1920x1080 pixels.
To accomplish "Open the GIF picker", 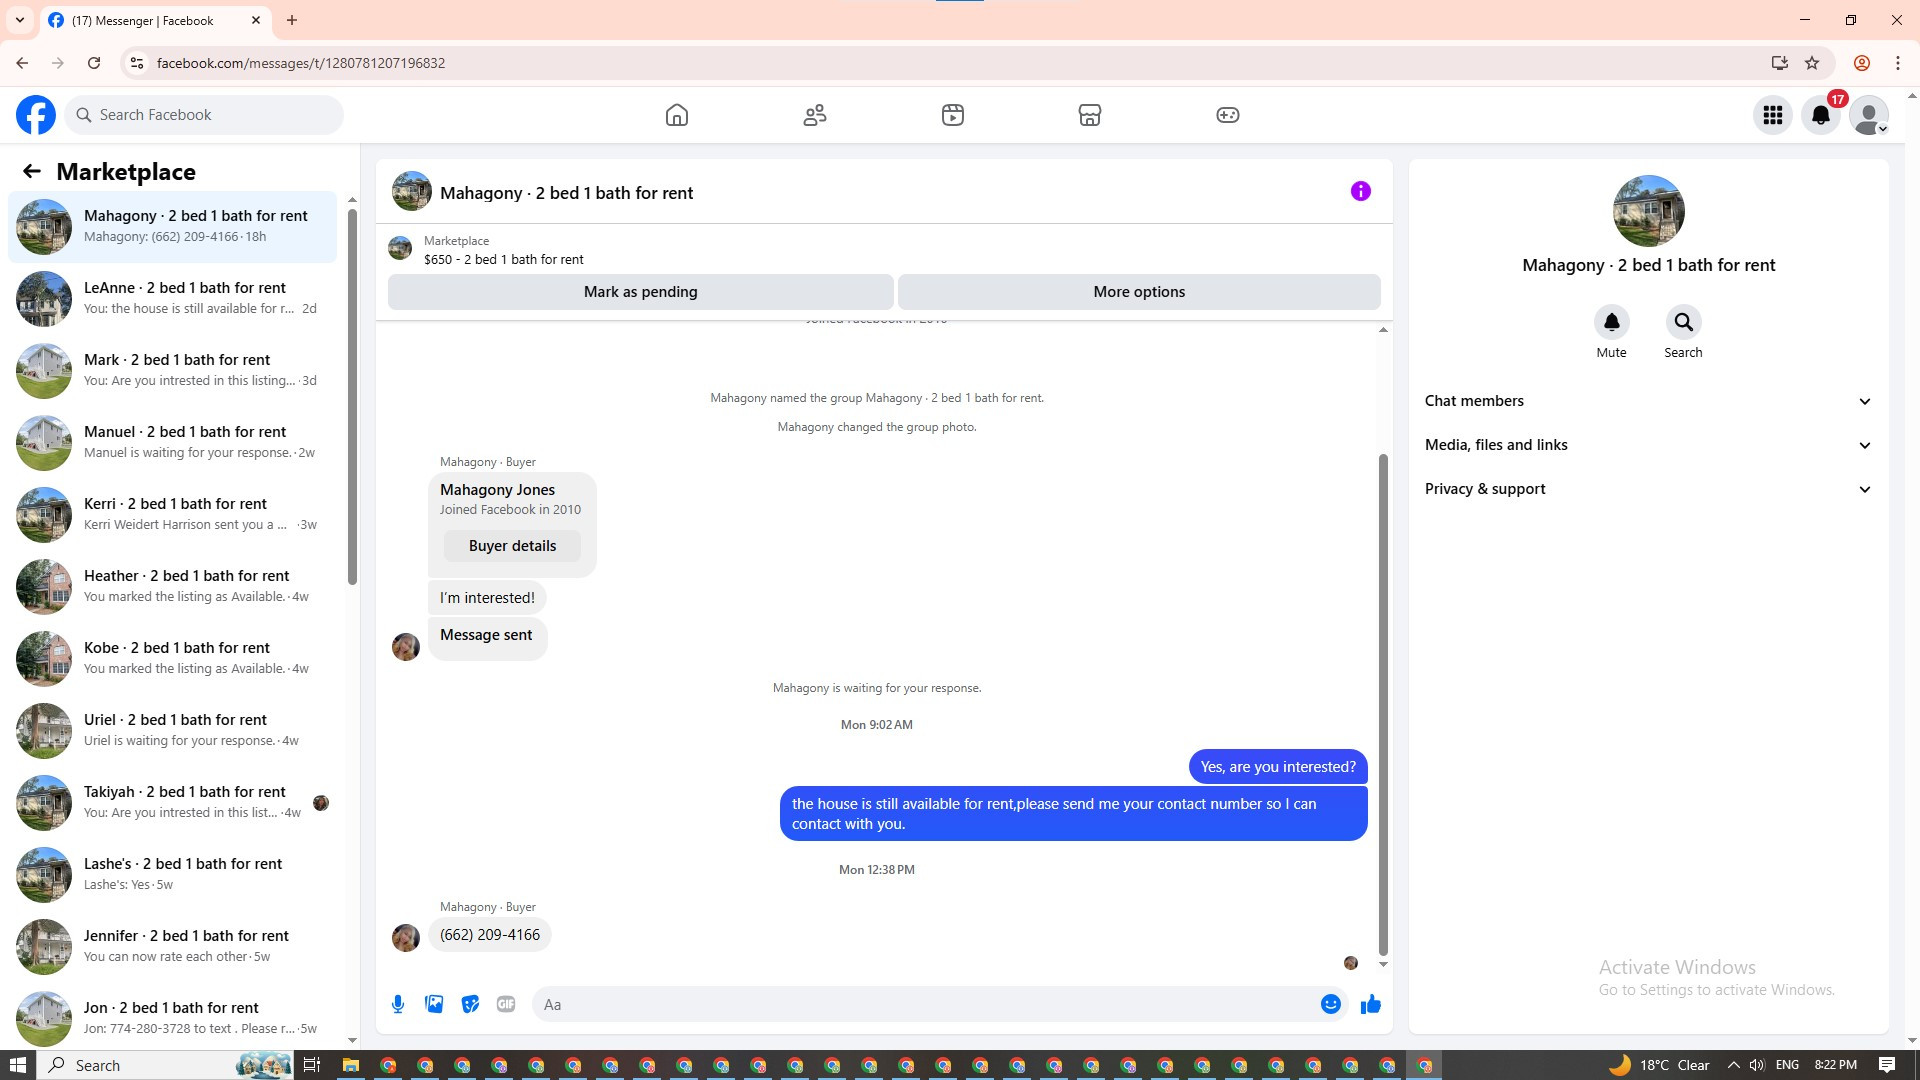I will click(506, 1004).
